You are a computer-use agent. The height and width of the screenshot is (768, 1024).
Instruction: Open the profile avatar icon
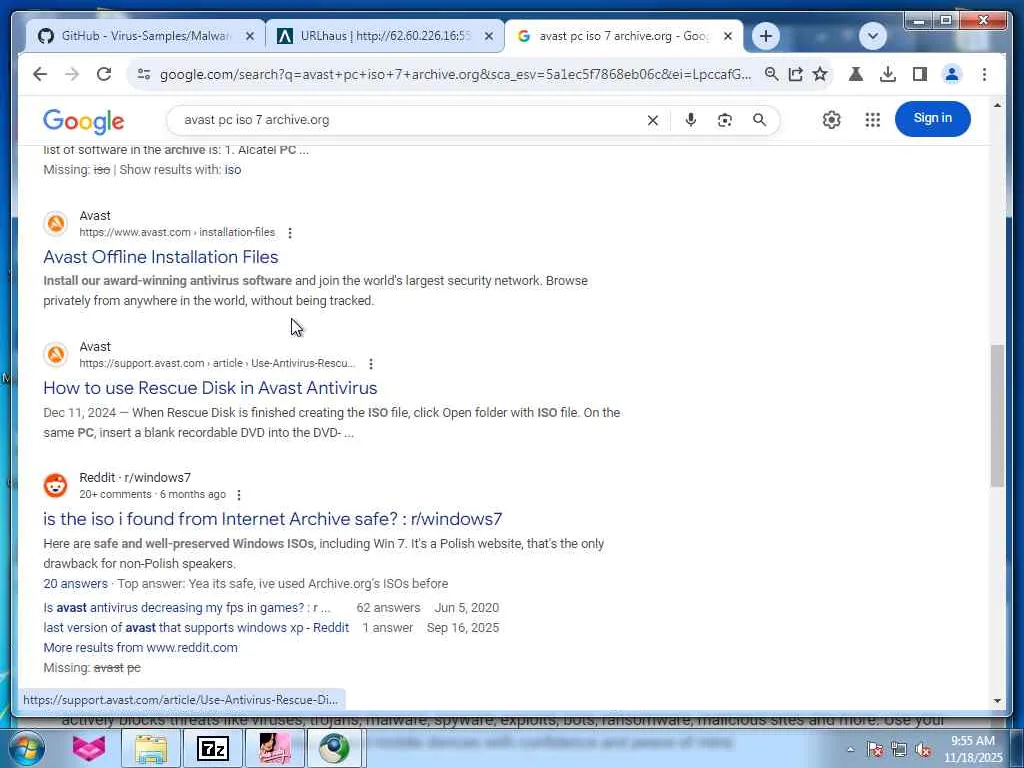pos(952,74)
